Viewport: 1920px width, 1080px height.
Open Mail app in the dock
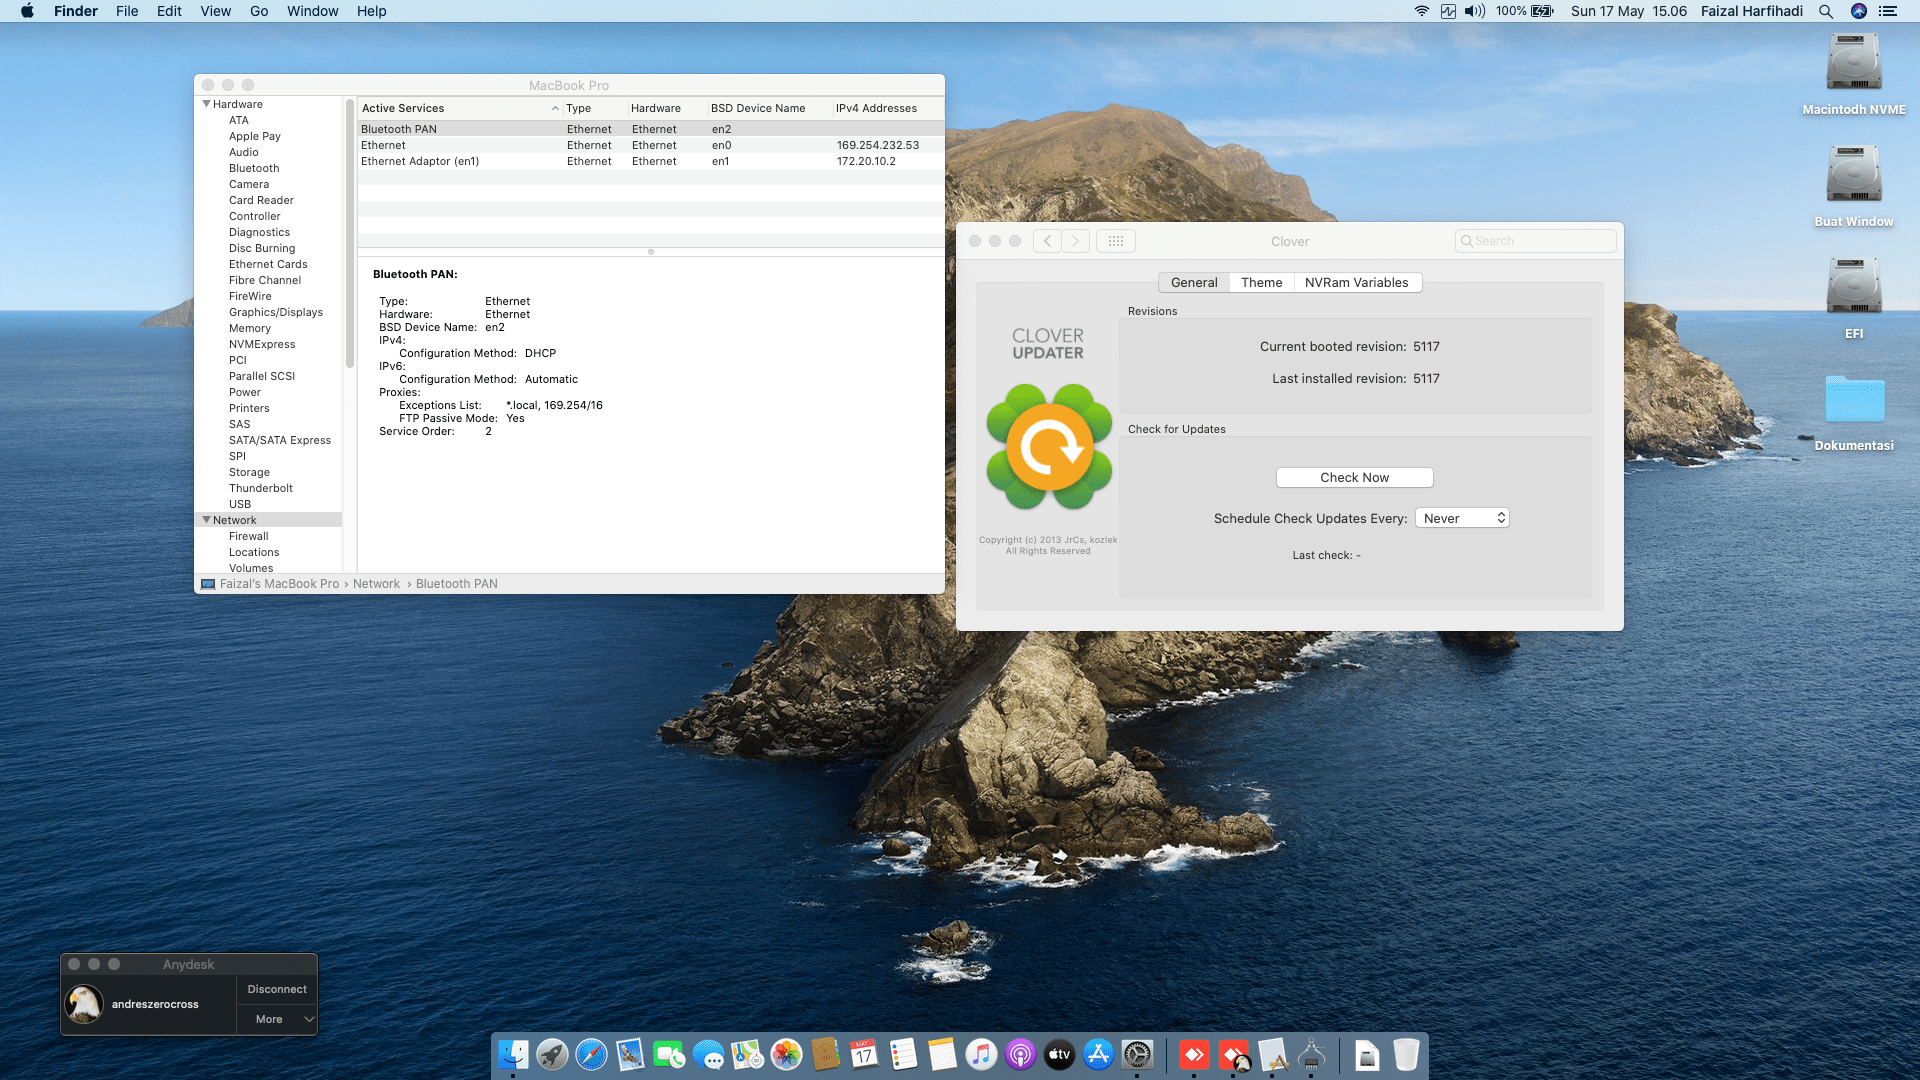click(630, 1054)
